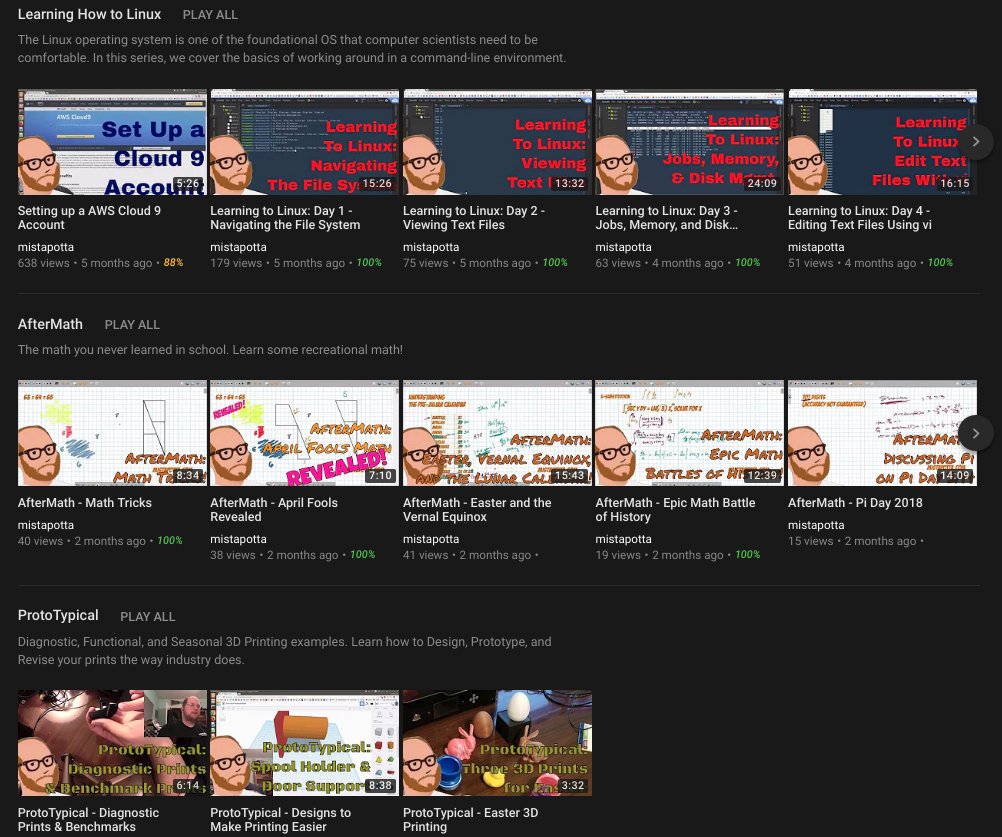Image resolution: width=1002 pixels, height=837 pixels.
Task: Open mistapotta channel under Day 4 video
Action: (x=816, y=247)
